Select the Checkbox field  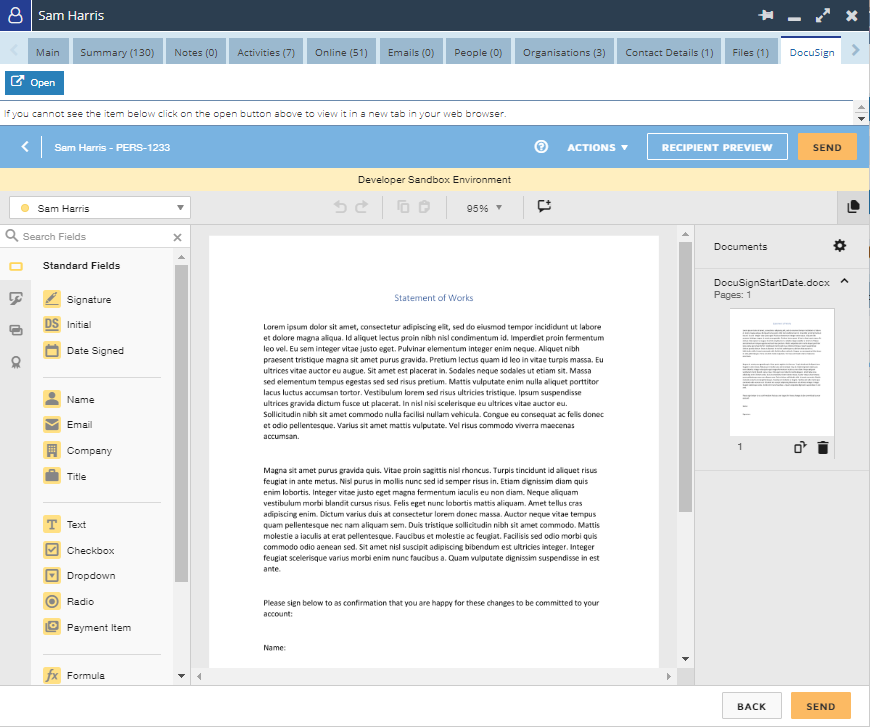coord(79,550)
